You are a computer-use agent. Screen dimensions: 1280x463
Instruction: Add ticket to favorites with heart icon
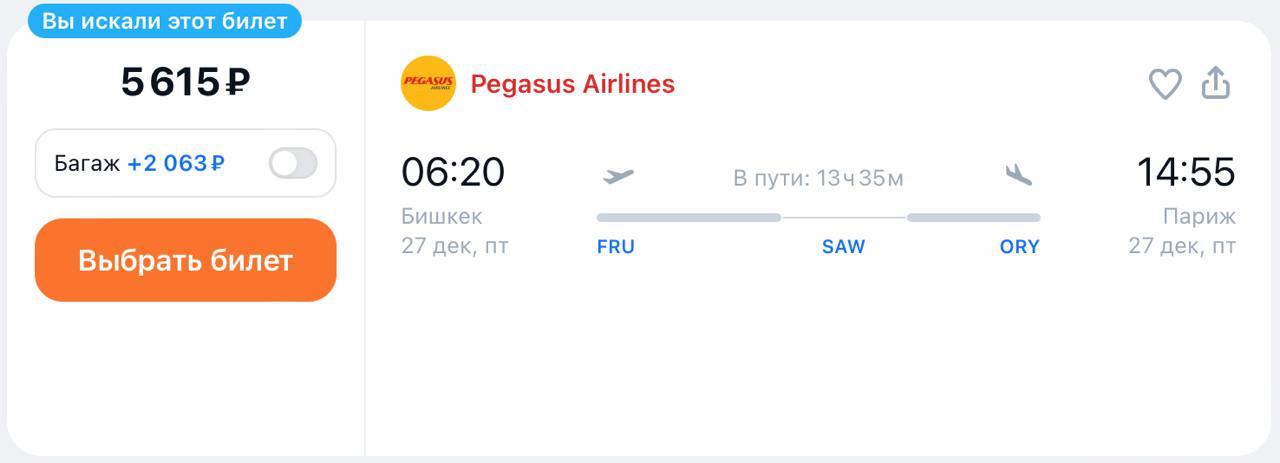click(1165, 84)
